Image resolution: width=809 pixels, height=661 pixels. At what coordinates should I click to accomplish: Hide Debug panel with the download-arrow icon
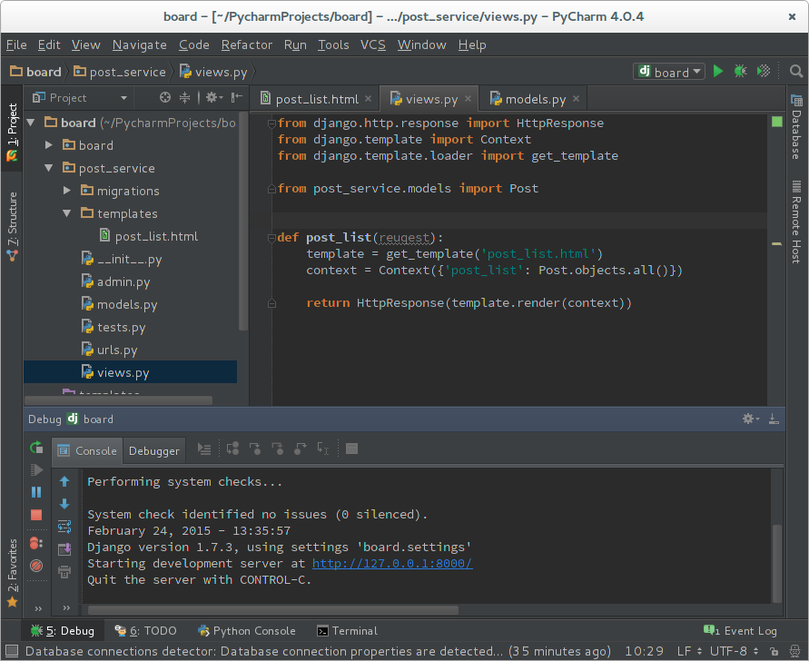point(773,419)
